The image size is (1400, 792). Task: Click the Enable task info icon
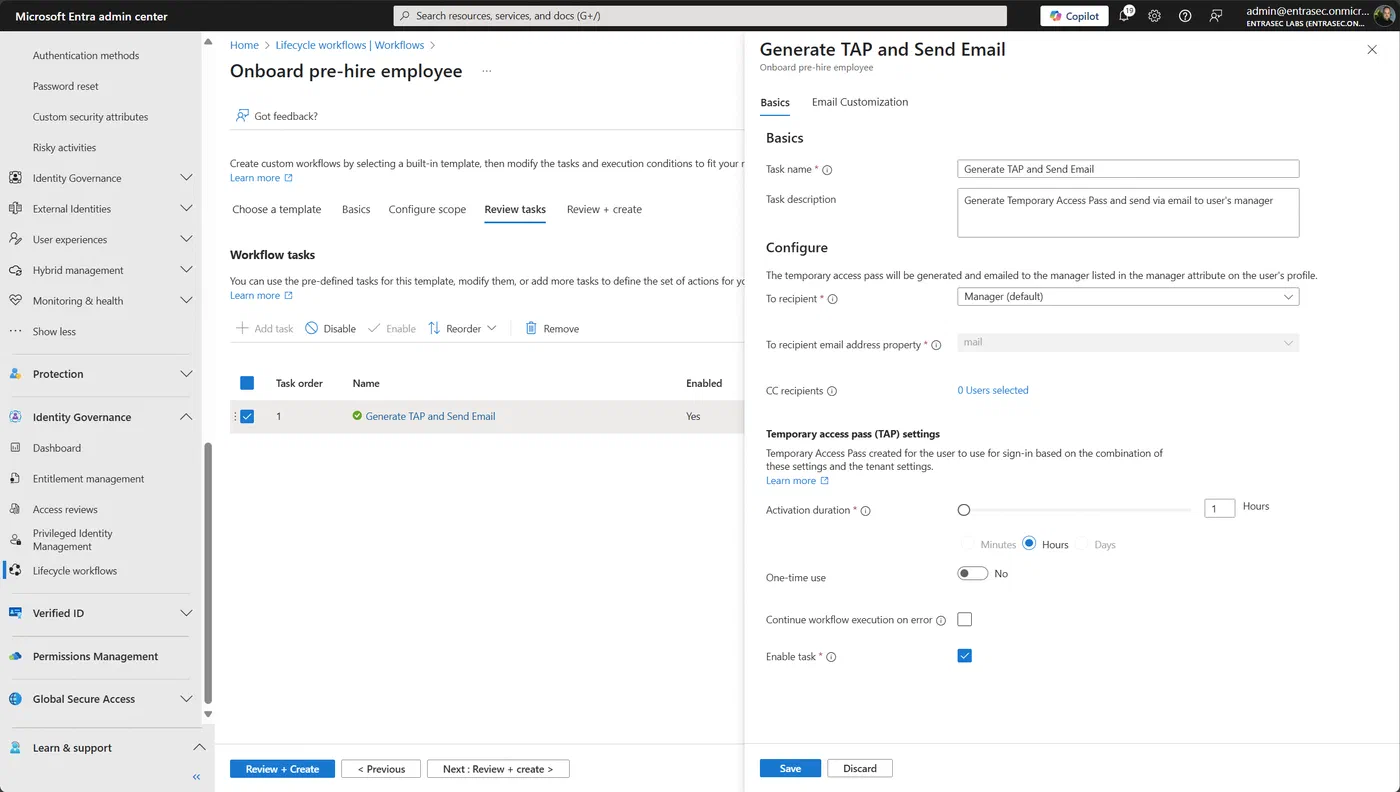[x=831, y=657]
